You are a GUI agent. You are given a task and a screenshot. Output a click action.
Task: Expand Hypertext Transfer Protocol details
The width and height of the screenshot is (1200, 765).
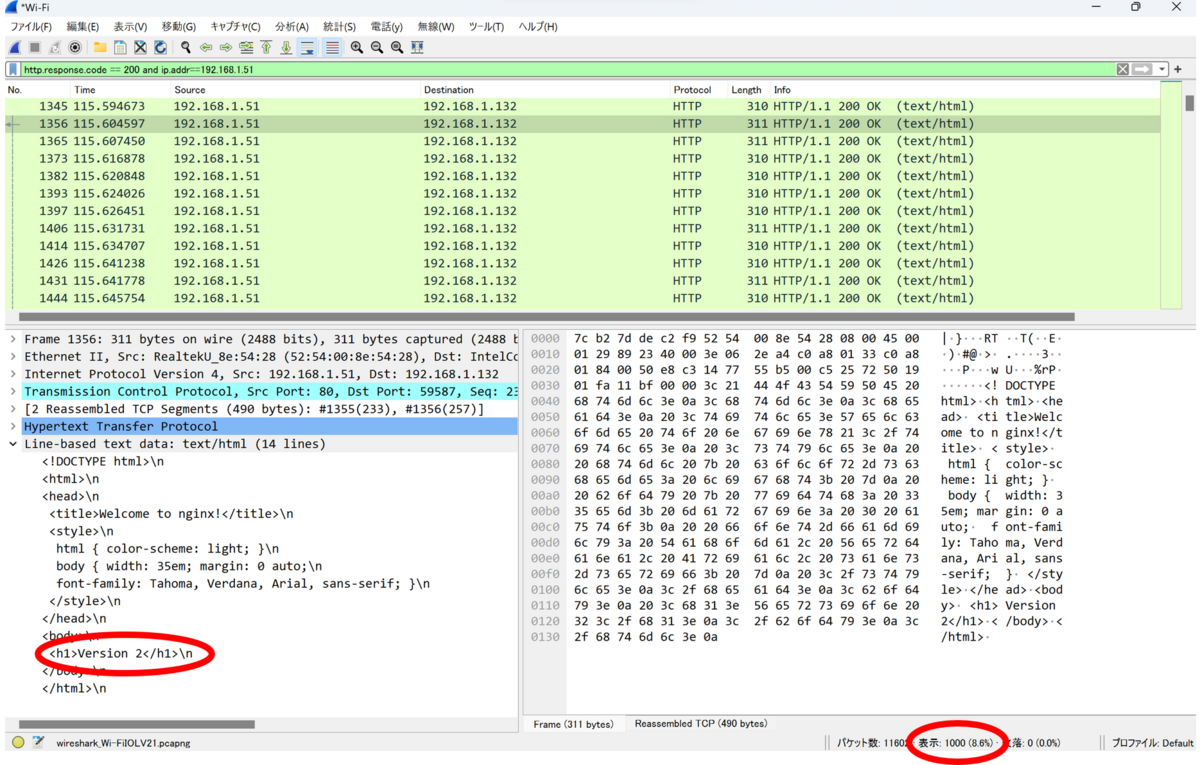[x=12, y=426]
